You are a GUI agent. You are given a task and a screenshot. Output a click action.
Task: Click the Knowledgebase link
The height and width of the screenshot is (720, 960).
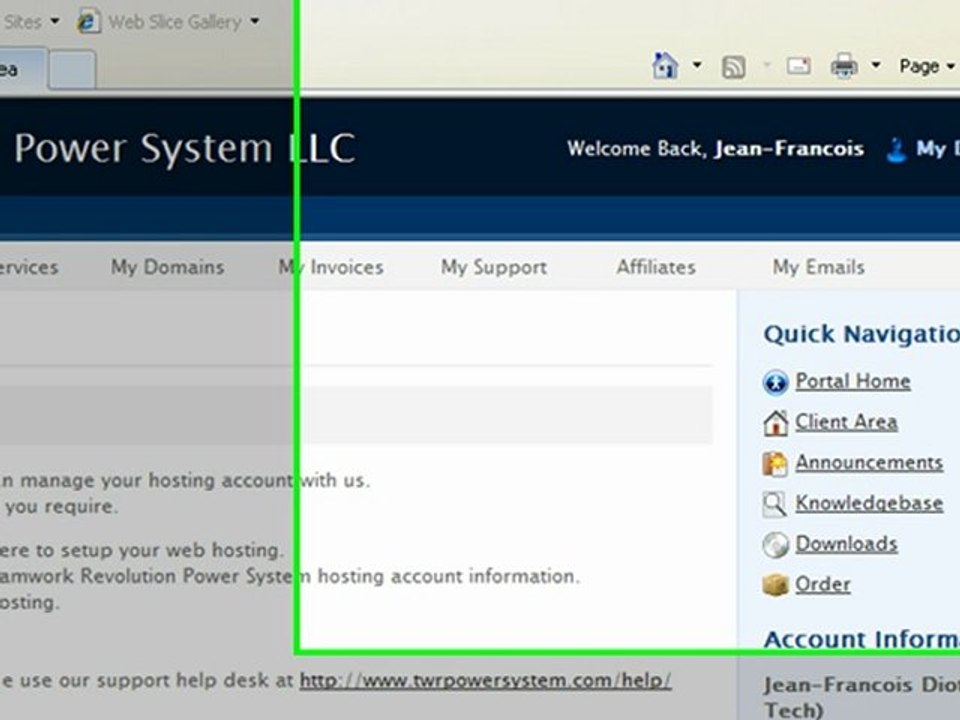click(x=869, y=503)
